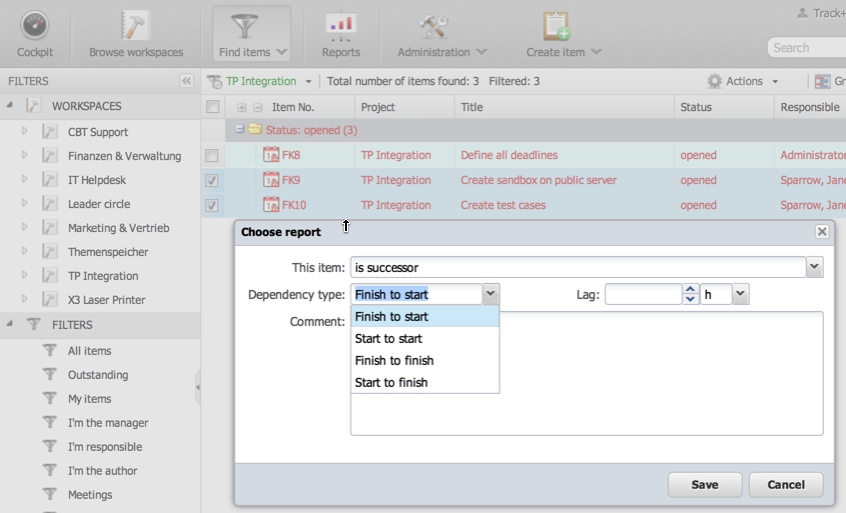Viewport: 846px width, 513px height.
Task: Choose Finish to finish dependency type
Action: [x=394, y=361]
